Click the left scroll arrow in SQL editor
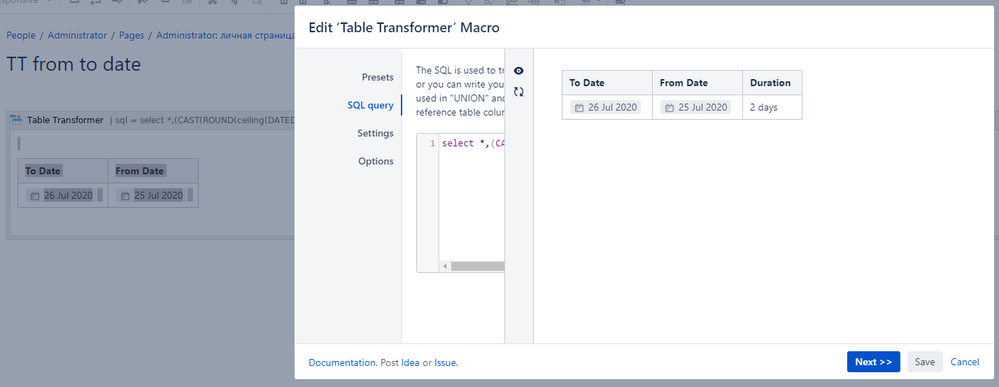The height and width of the screenshot is (387, 999). click(x=445, y=266)
